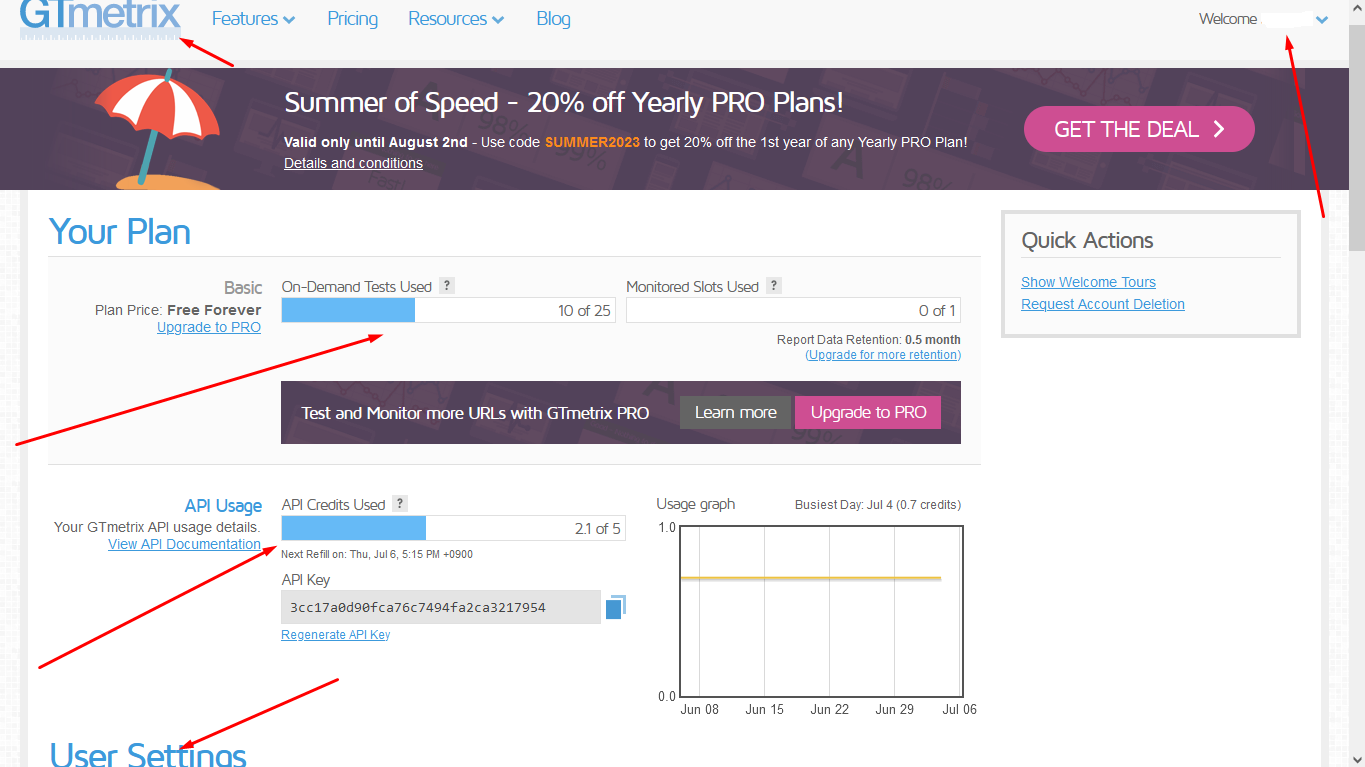
Task: Click the Plan Price: Free Forever text
Action: pyautogui.click(x=178, y=310)
